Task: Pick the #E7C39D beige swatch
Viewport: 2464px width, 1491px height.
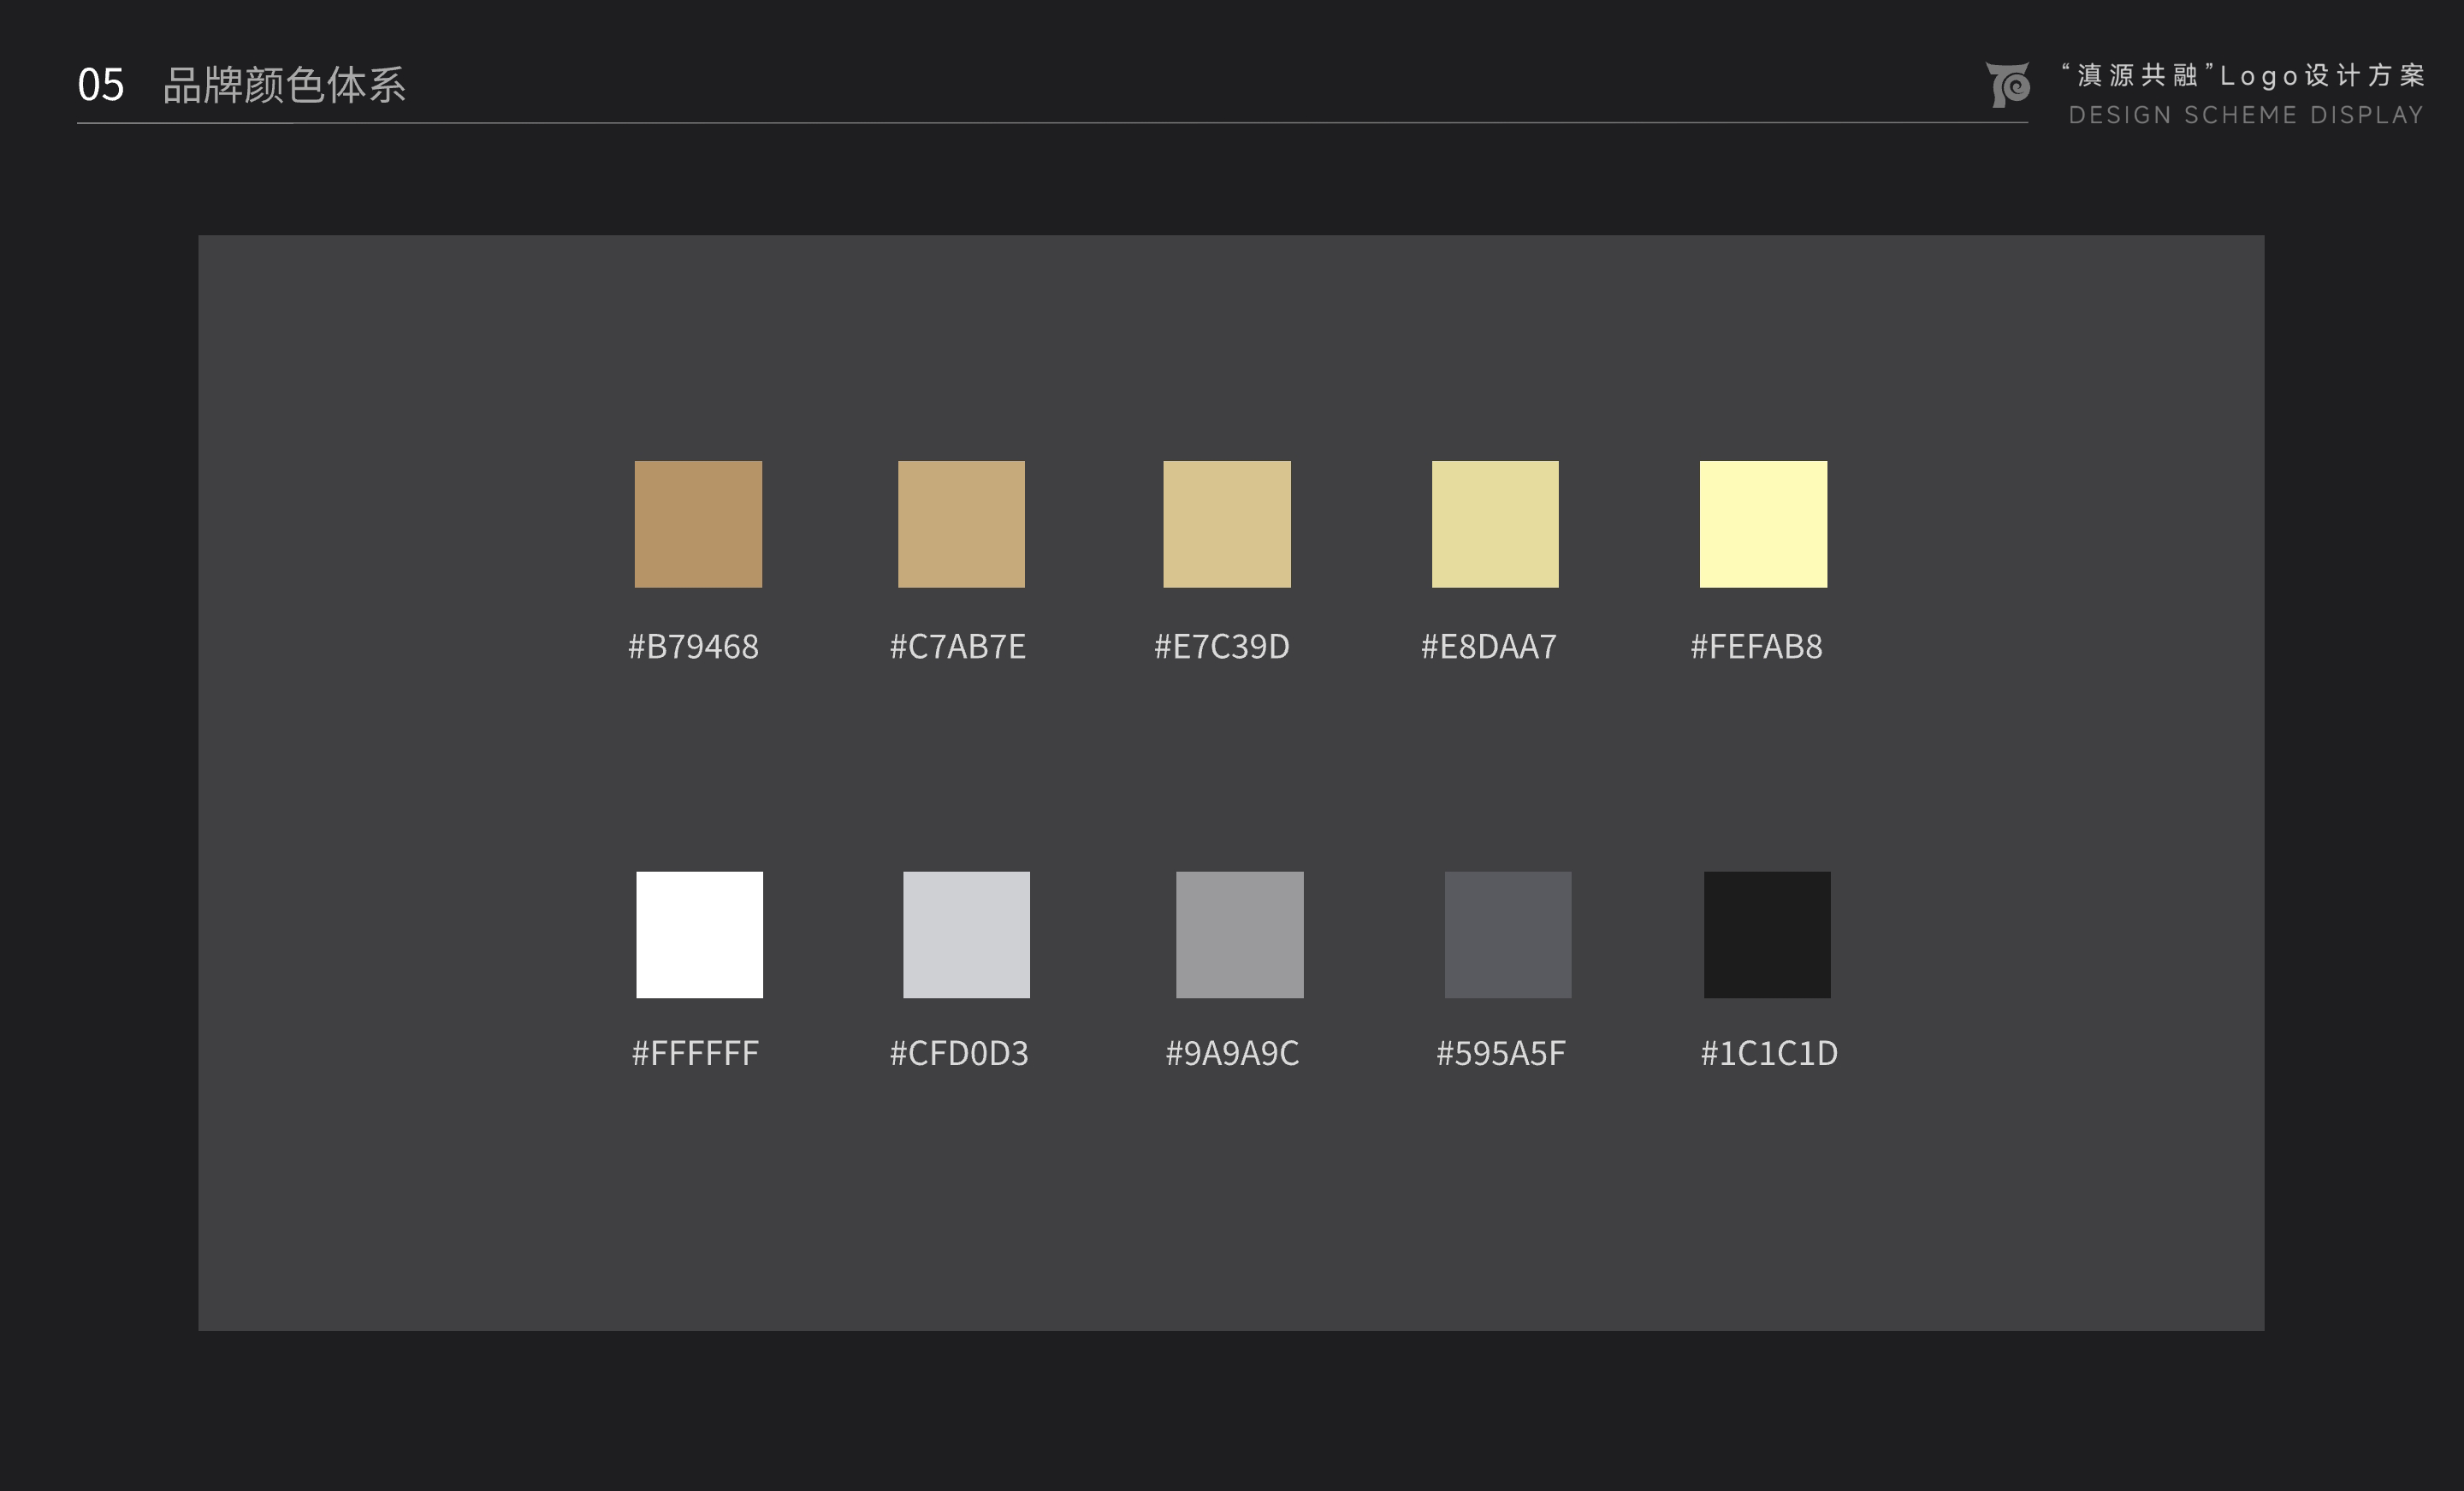Action: (x=1227, y=524)
